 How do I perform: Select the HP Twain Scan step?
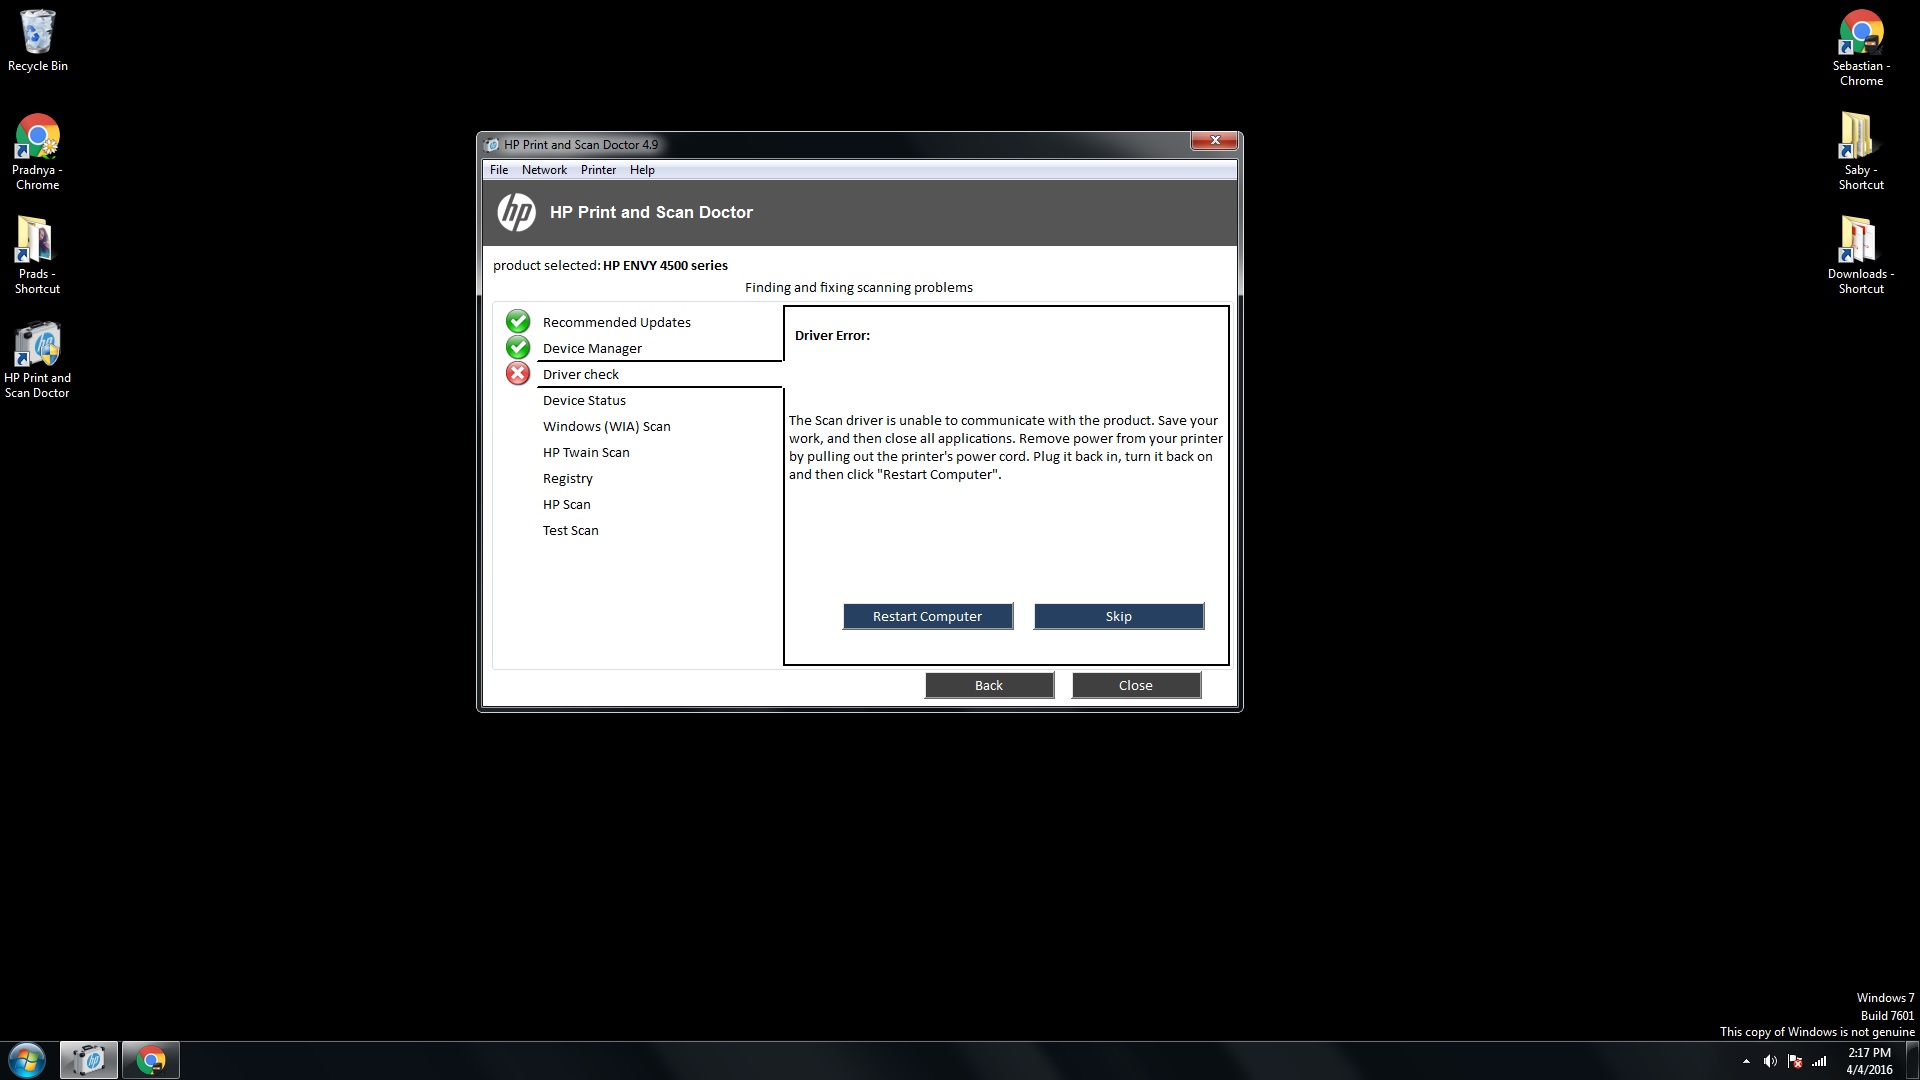tap(586, 452)
